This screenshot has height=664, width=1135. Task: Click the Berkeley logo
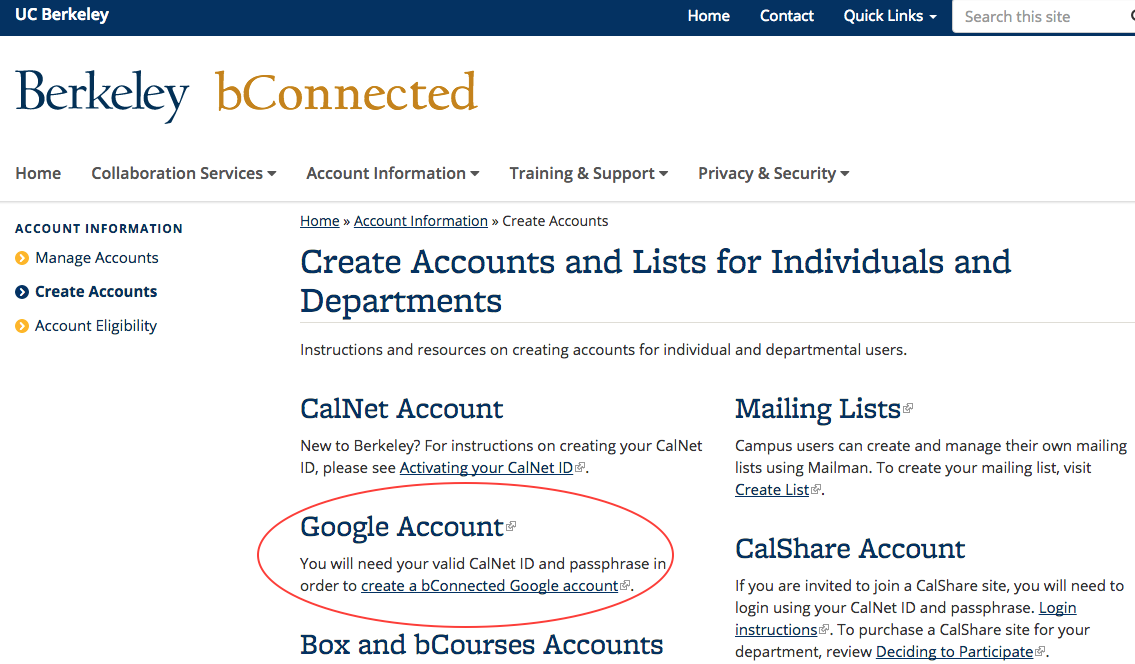pos(102,94)
